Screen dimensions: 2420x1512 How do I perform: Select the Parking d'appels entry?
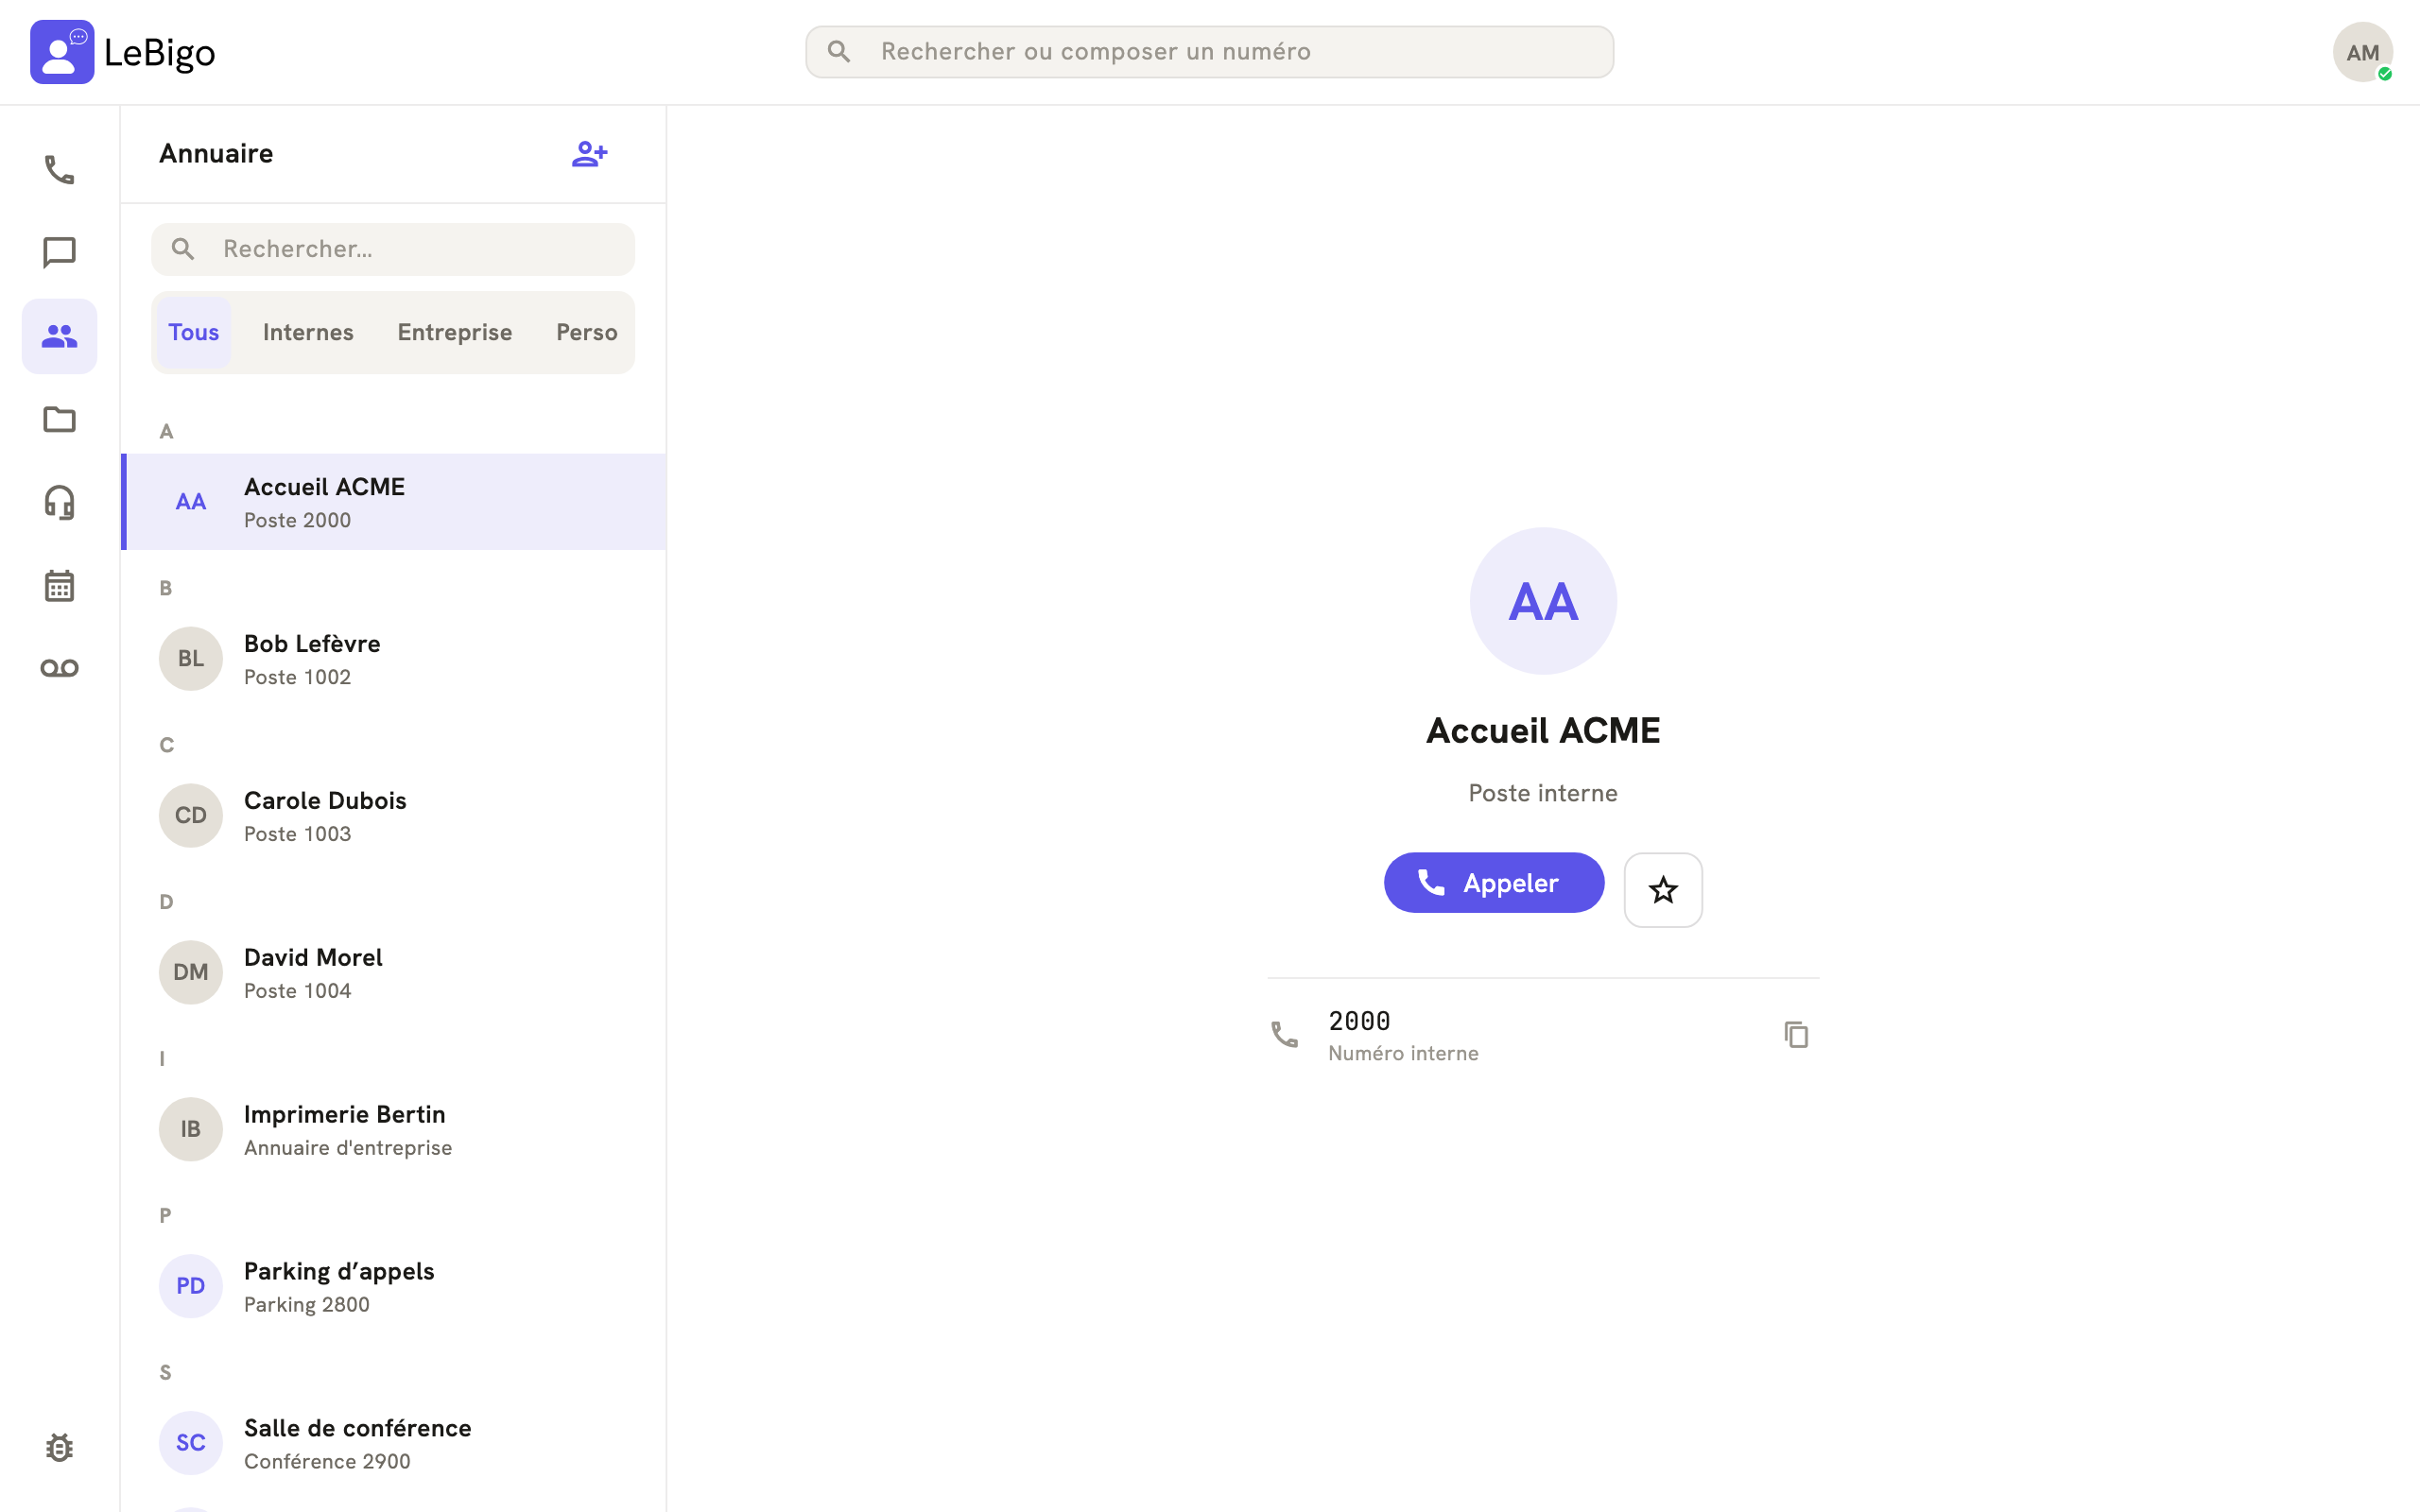(x=394, y=1287)
